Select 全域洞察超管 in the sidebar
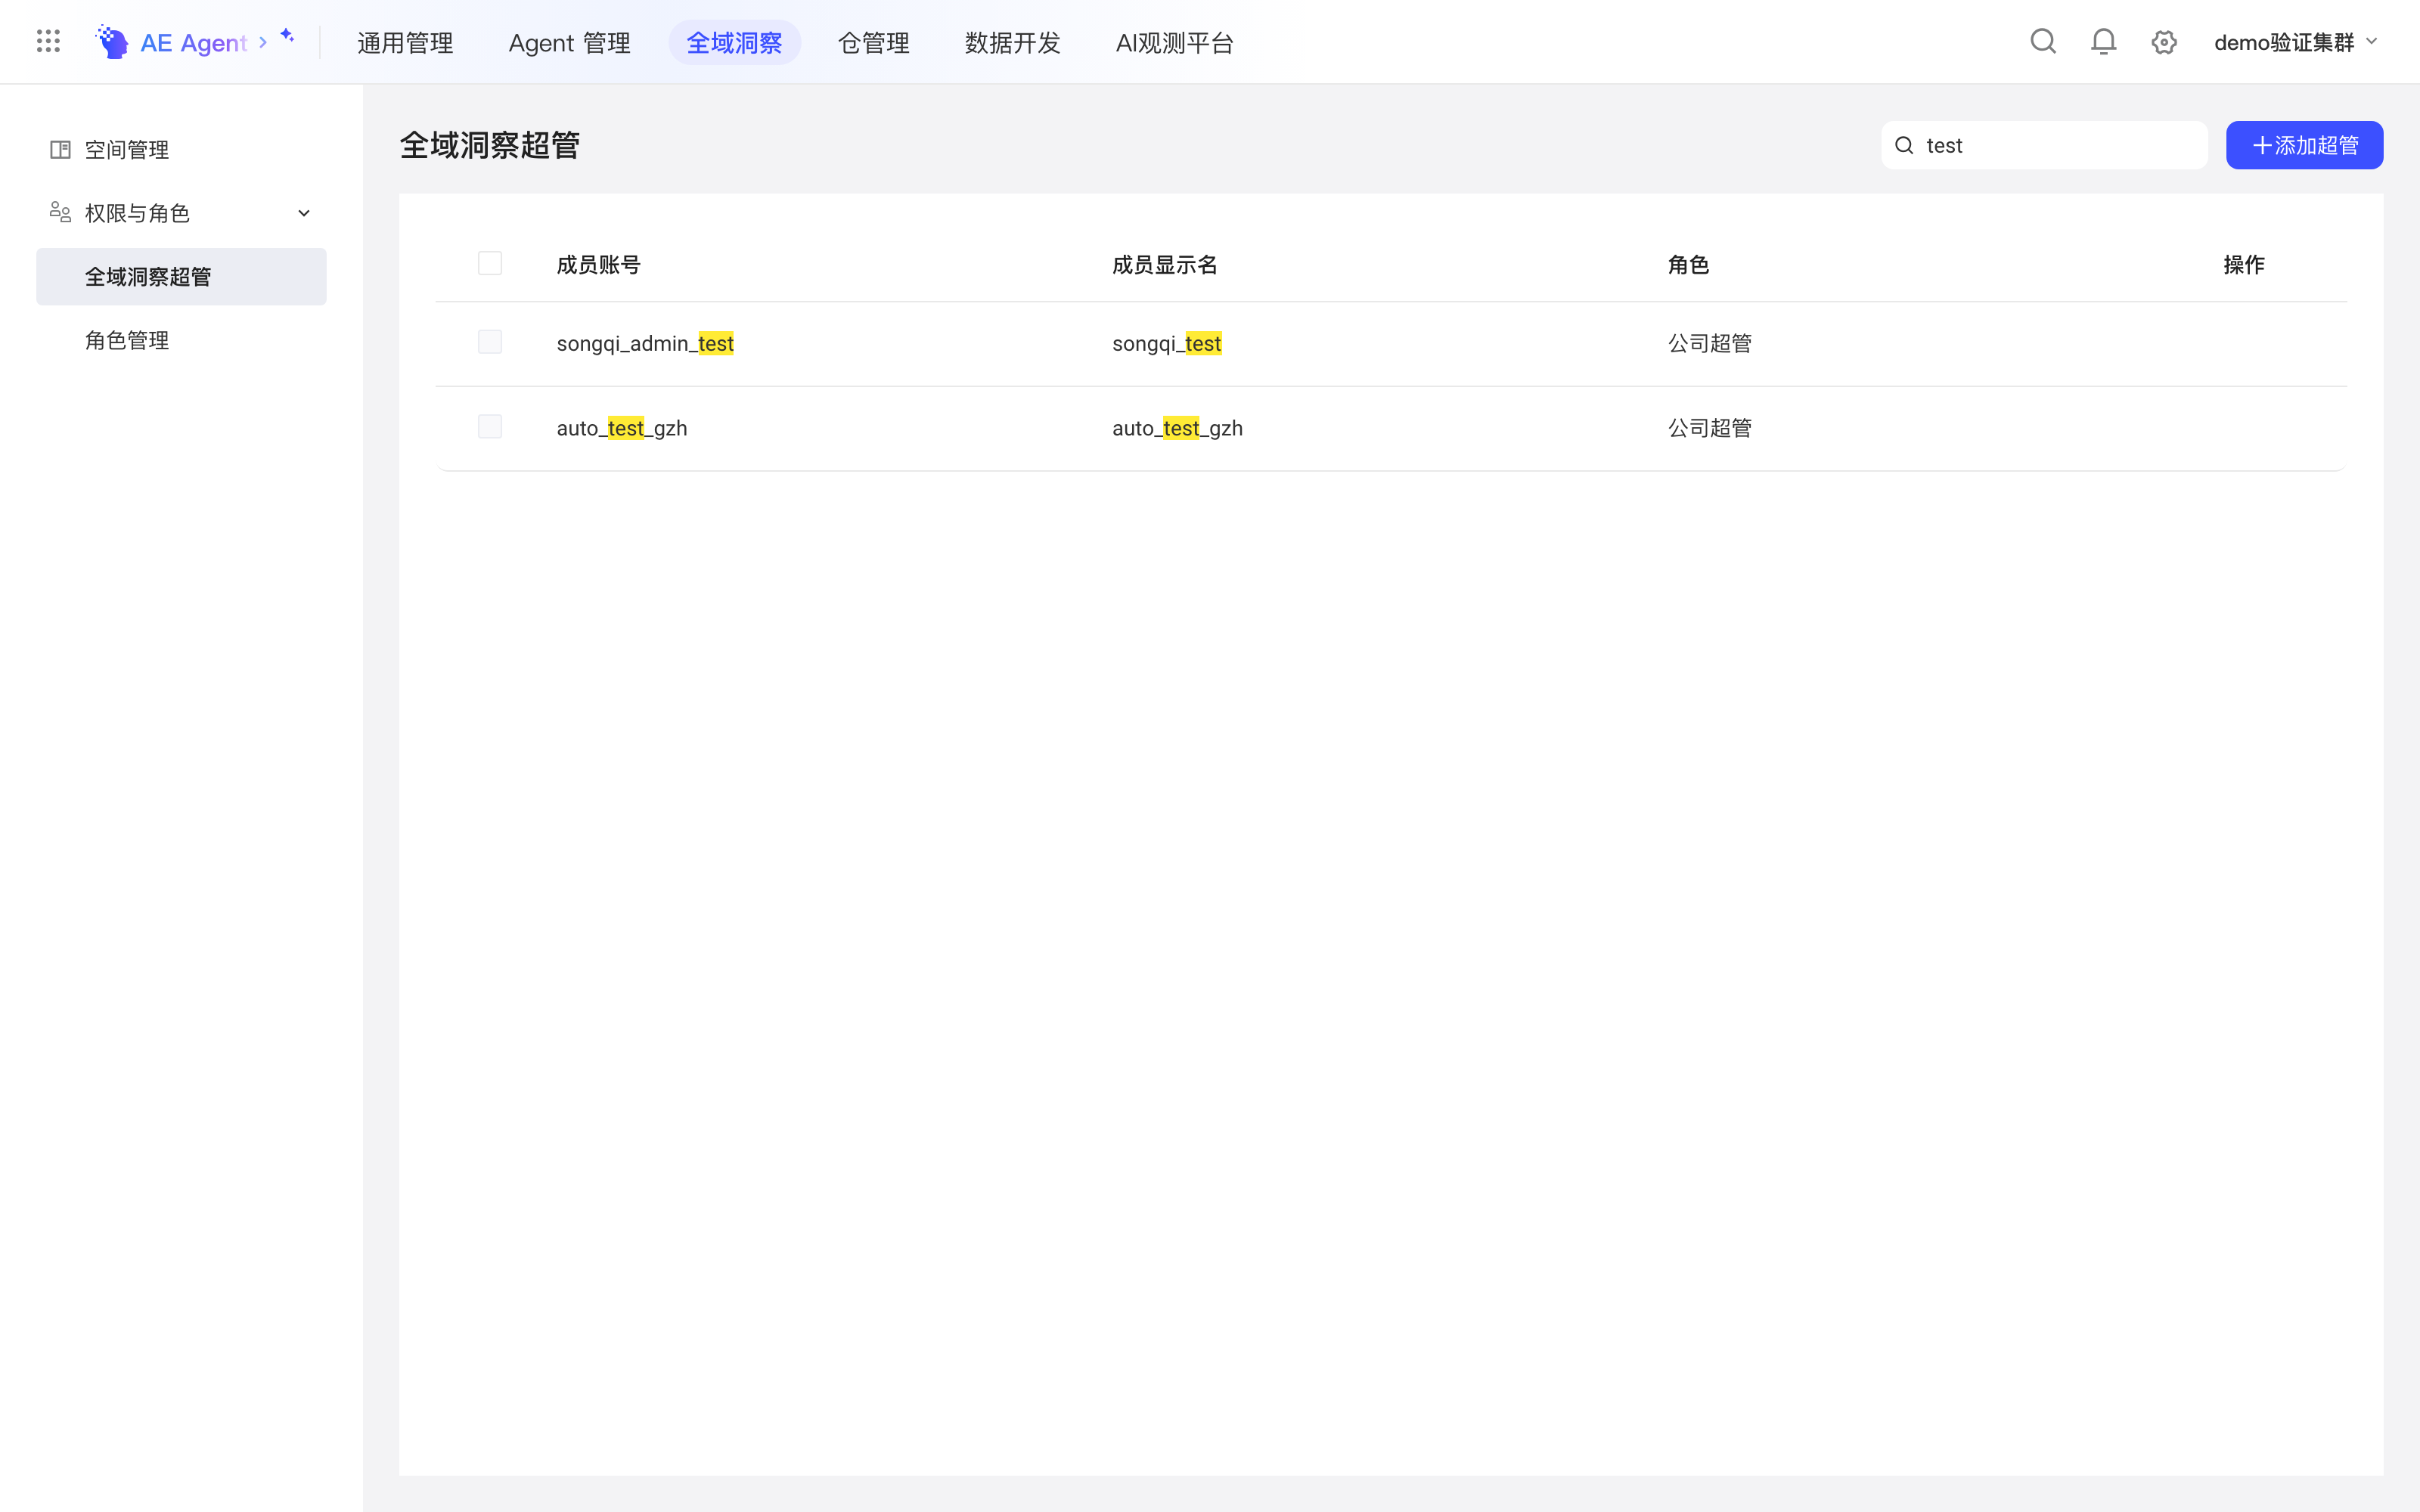The image size is (2420, 1512). pos(181,276)
